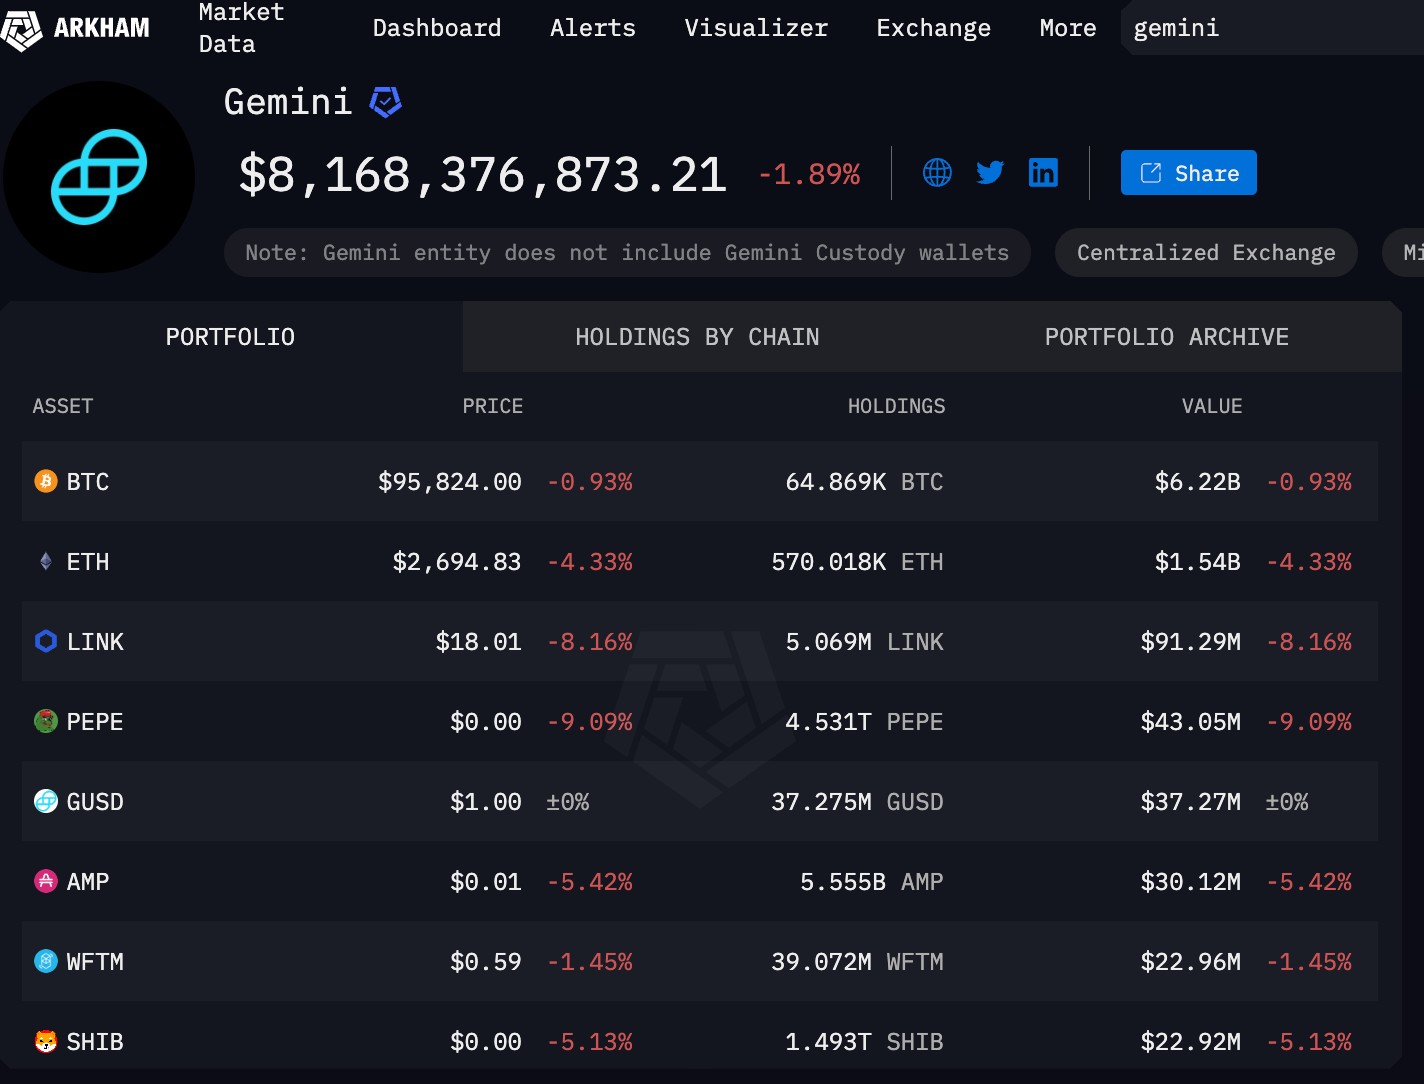This screenshot has height=1084, width=1424.
Task: Click the SHIB token icon
Action: [x=46, y=1041]
